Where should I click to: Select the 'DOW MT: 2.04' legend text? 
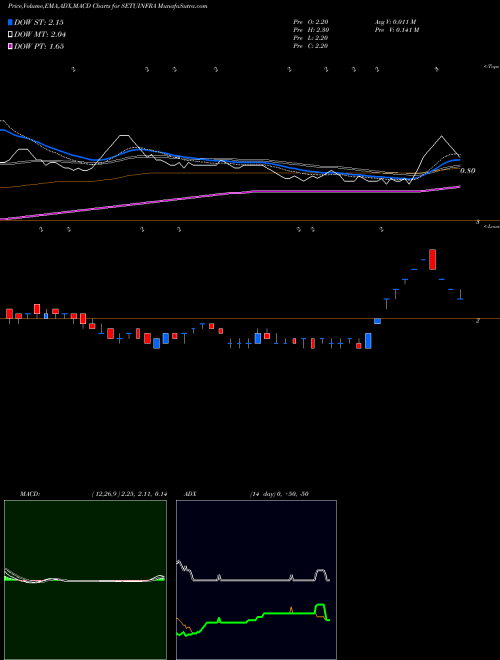(40, 35)
